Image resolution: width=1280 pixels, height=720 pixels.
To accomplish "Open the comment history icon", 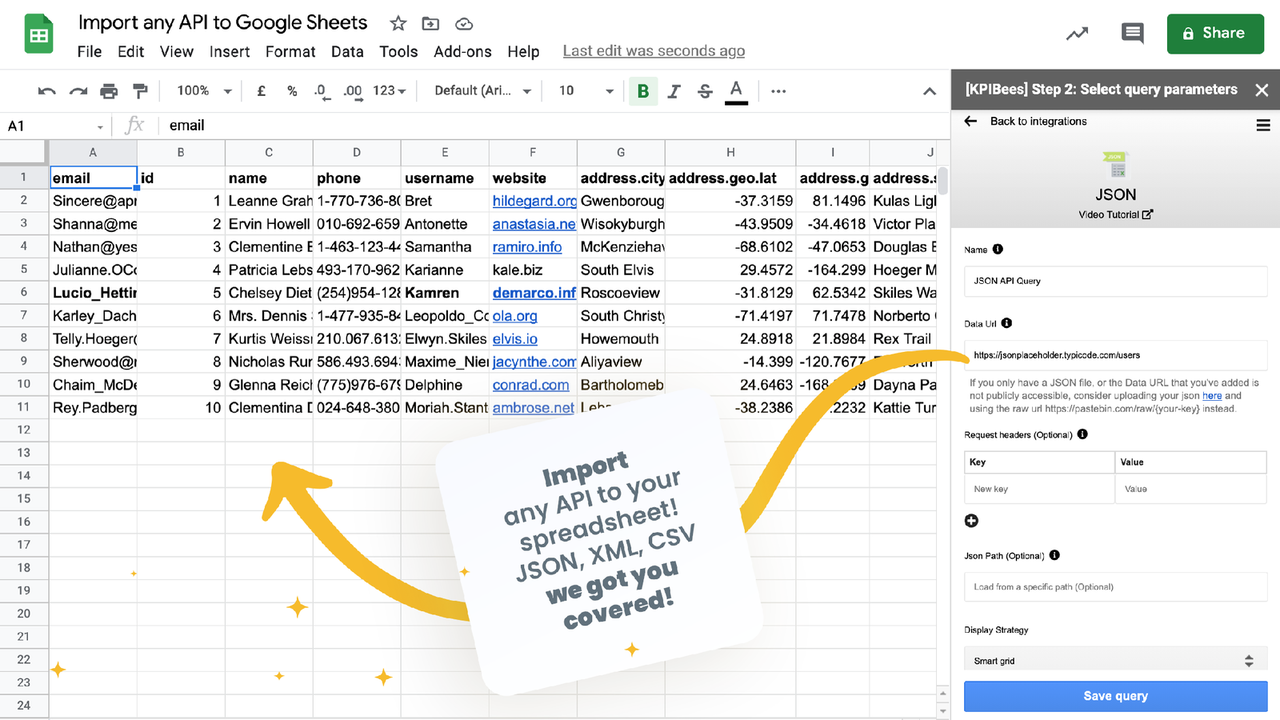I will [1132, 33].
